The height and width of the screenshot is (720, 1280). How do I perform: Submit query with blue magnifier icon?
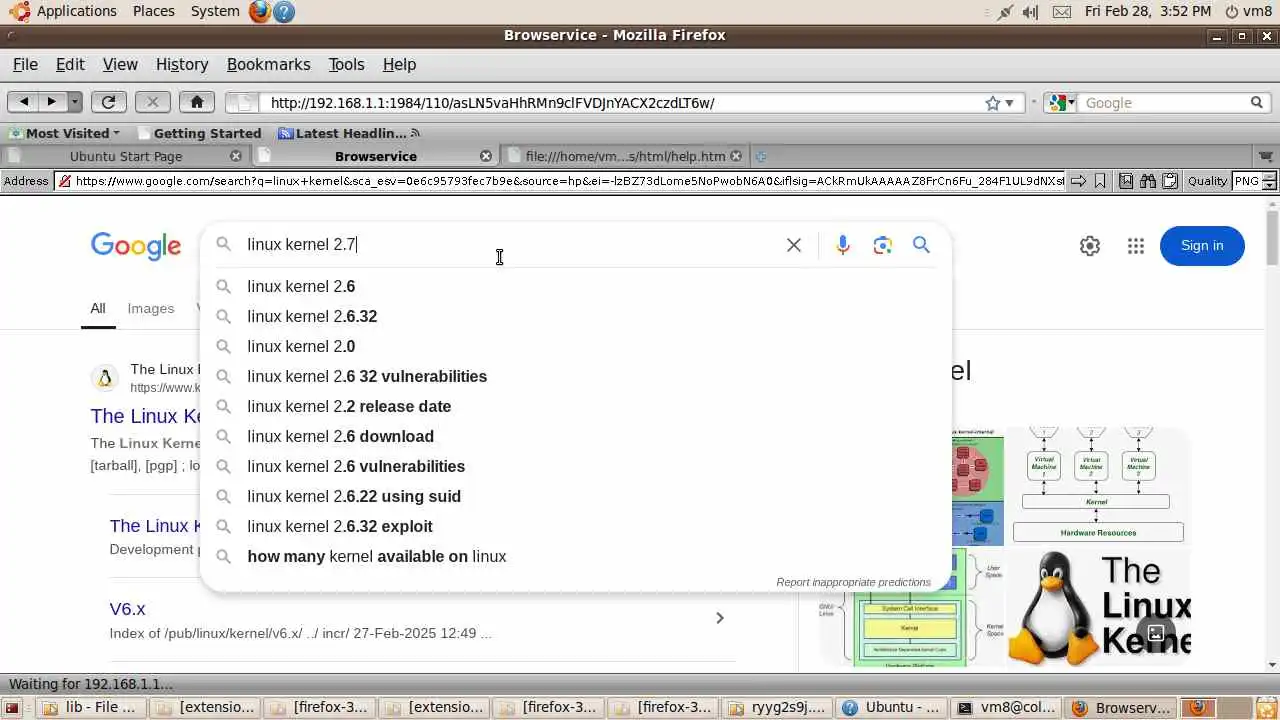click(x=921, y=245)
